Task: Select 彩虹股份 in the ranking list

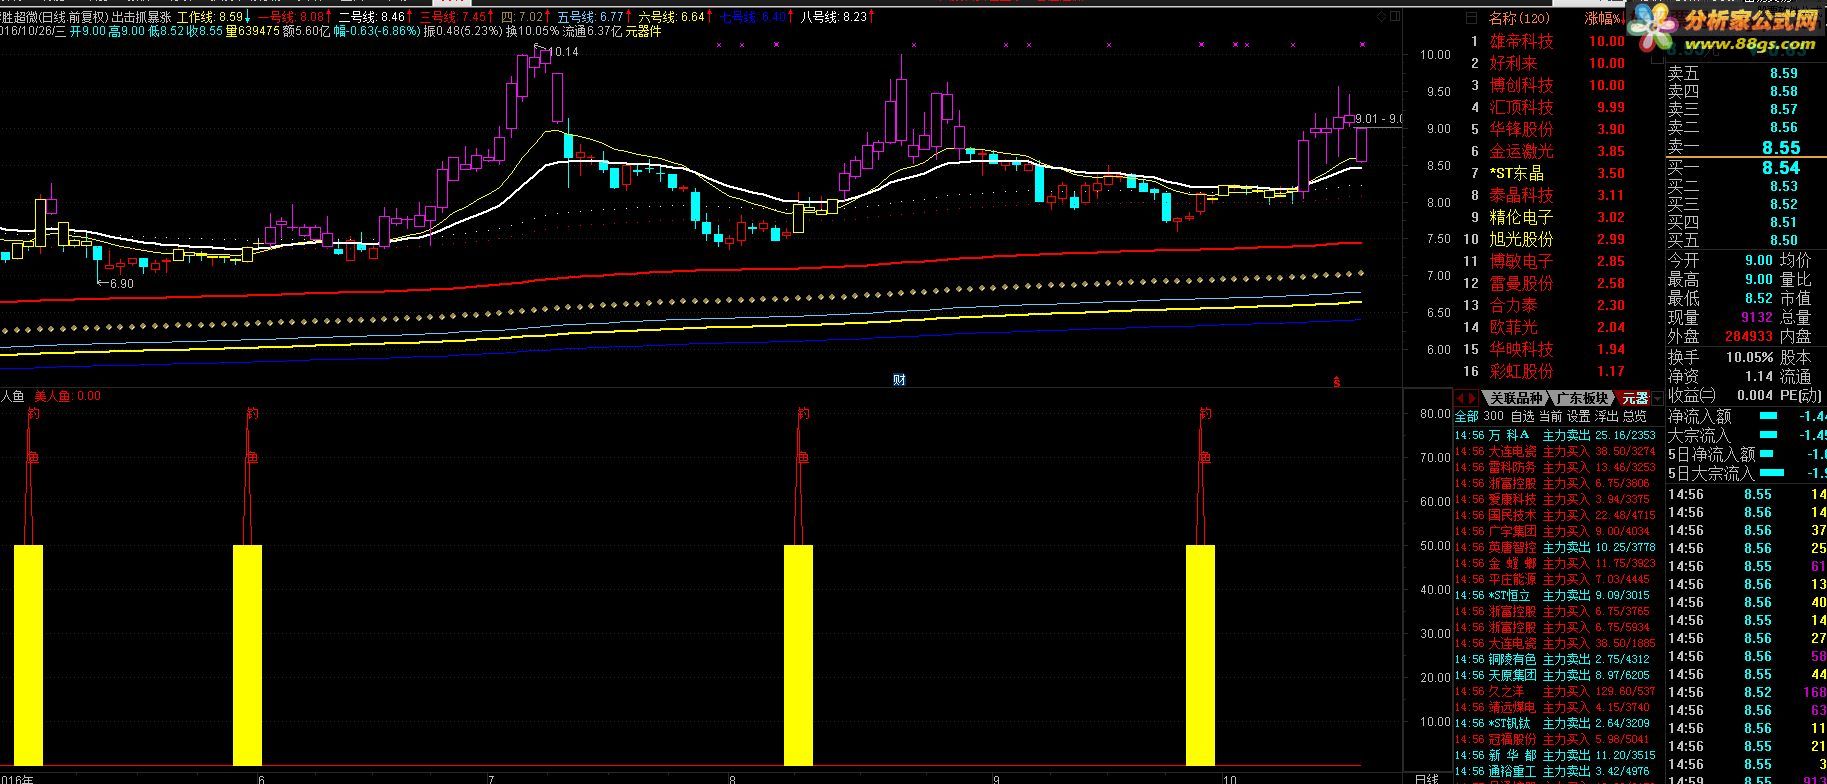Action: (1521, 371)
